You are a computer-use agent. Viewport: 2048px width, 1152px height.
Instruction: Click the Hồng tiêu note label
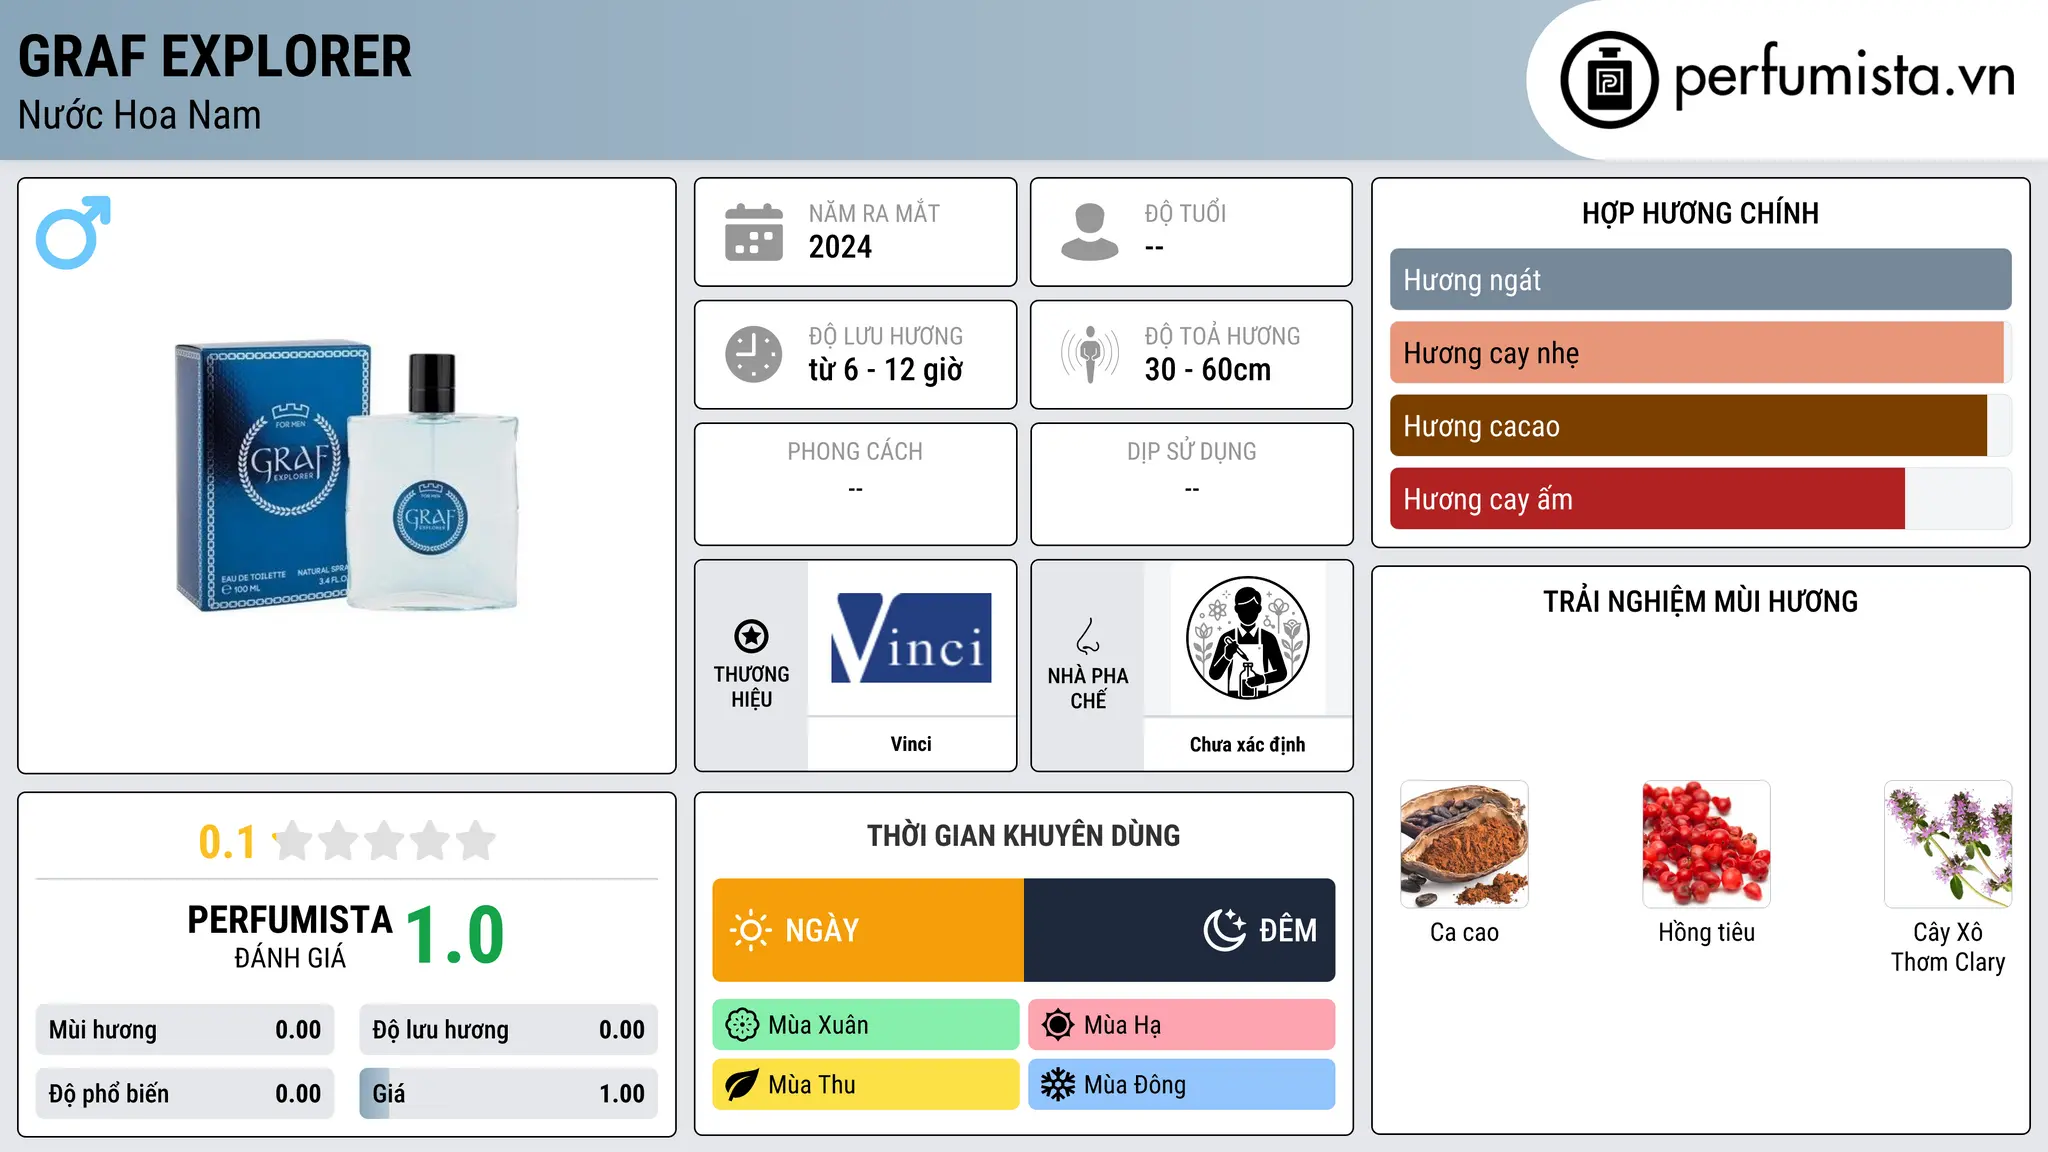coord(1706,932)
